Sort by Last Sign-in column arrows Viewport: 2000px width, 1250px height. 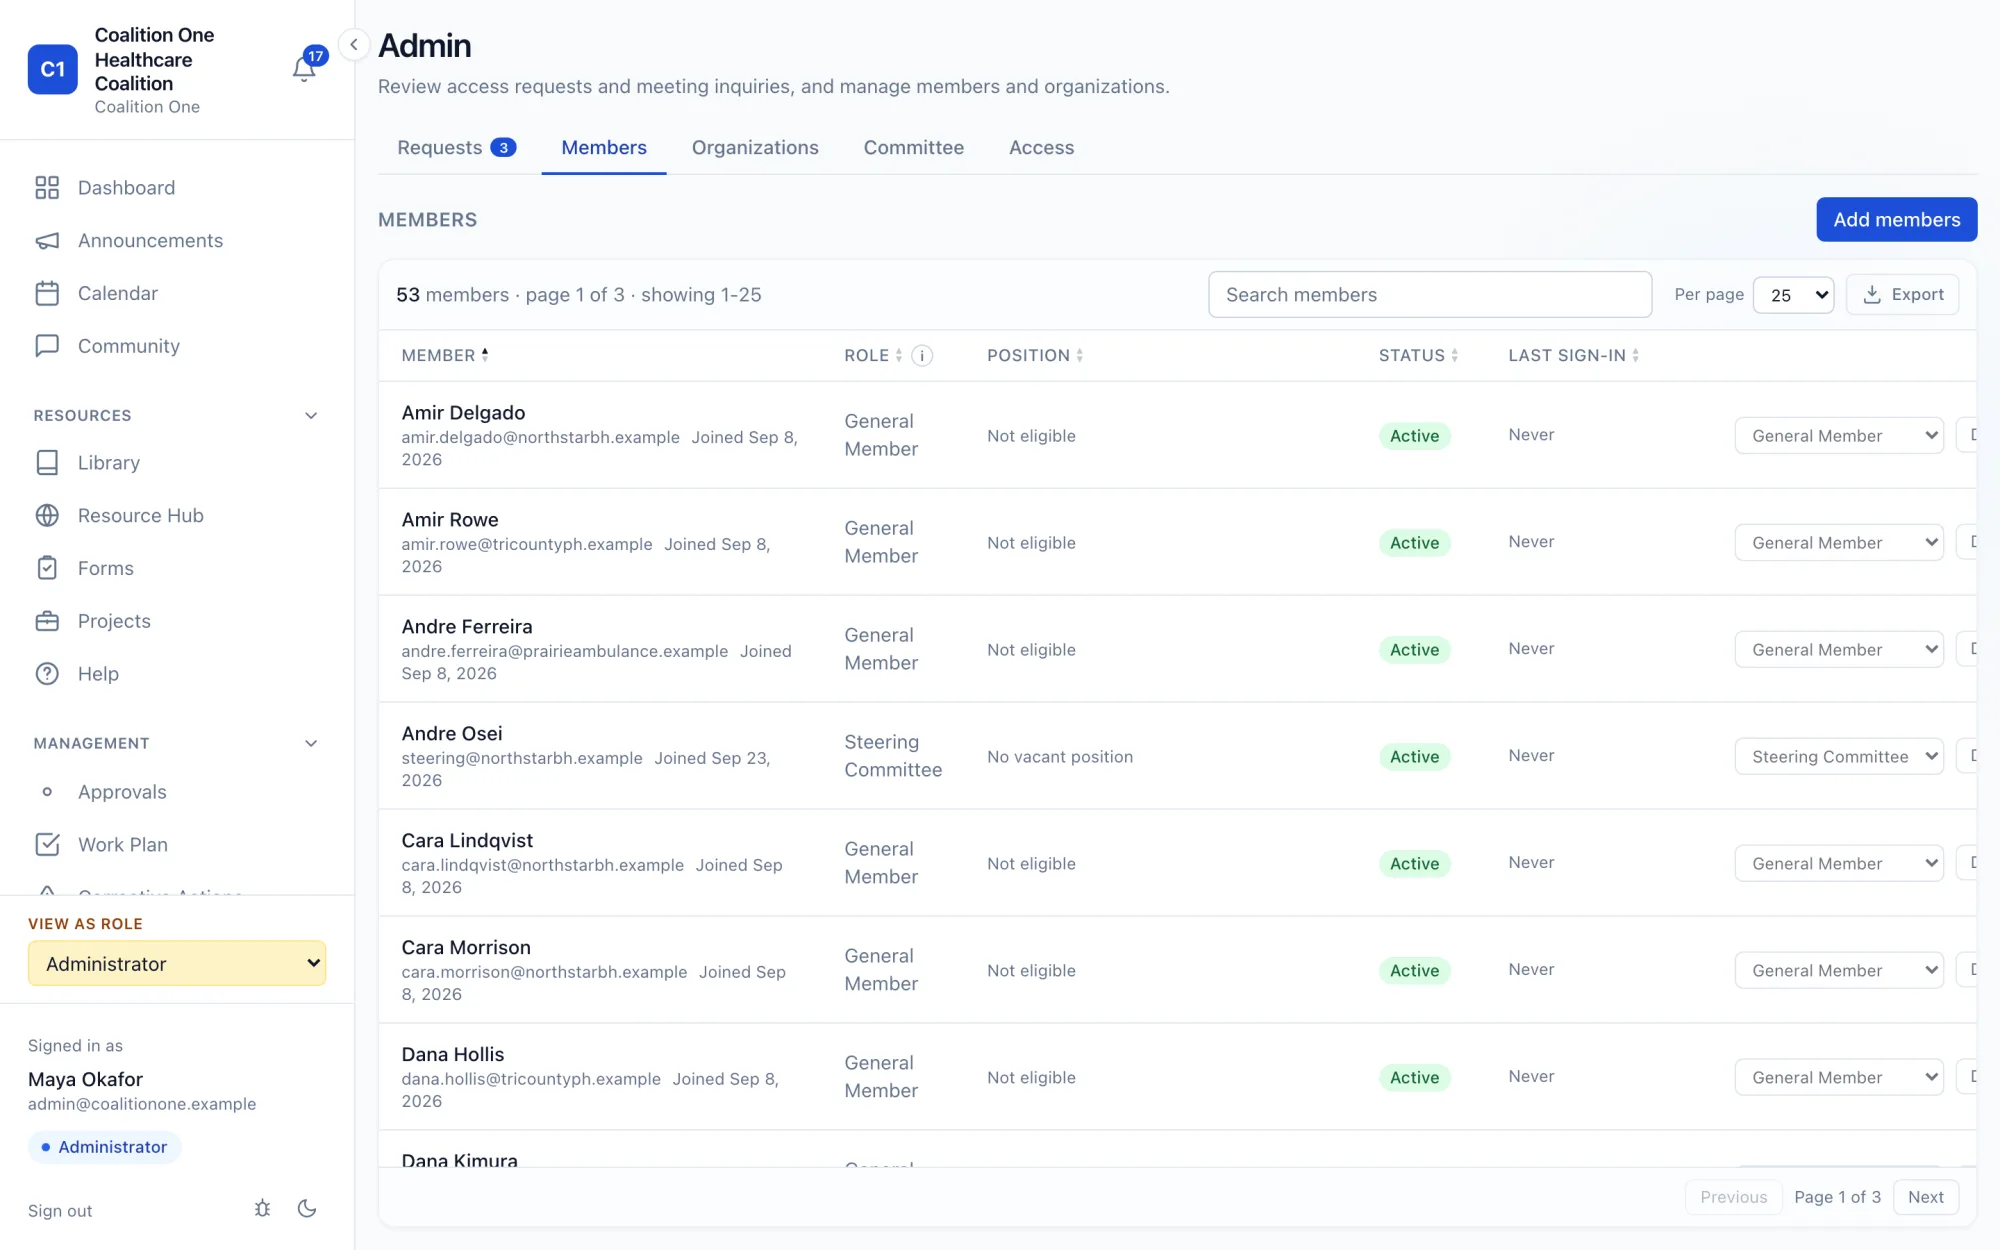1636,356
